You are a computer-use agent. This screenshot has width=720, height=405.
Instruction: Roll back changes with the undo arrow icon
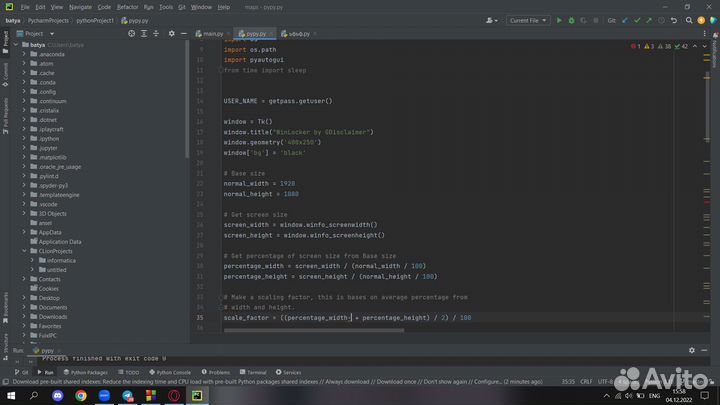(676, 20)
